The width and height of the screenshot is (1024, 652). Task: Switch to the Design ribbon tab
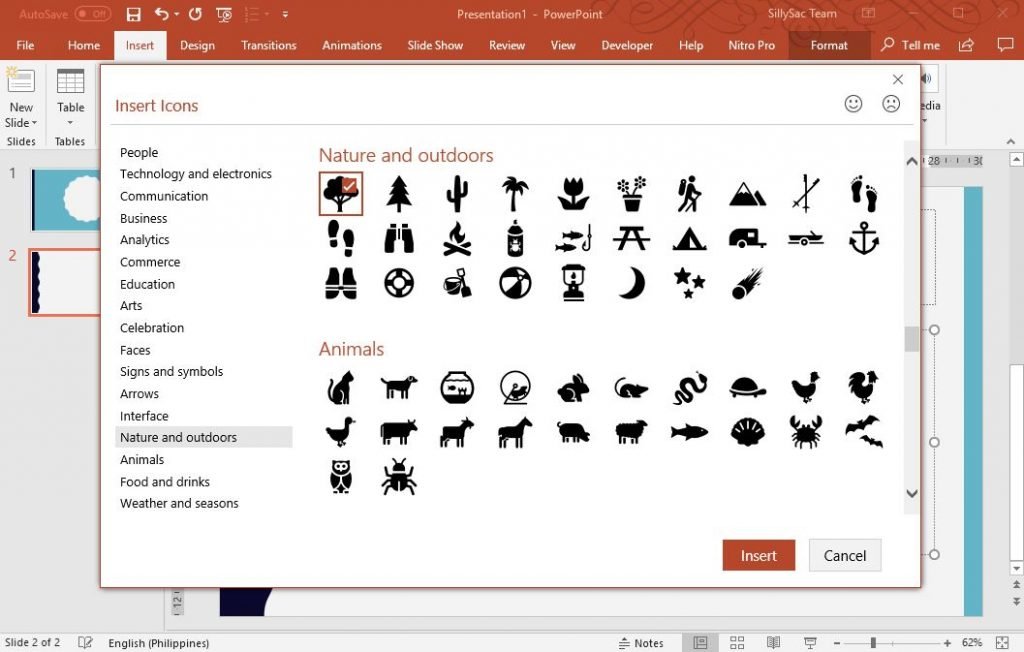197,45
